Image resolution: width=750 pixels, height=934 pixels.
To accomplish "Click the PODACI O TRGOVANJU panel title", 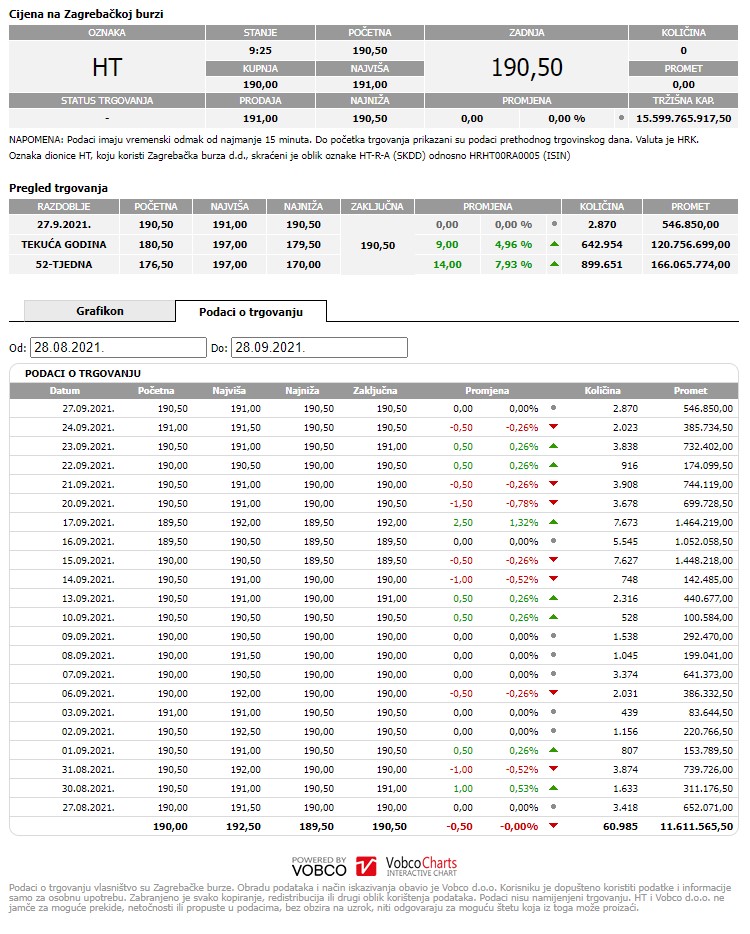I will pyautogui.click(x=83, y=373).
